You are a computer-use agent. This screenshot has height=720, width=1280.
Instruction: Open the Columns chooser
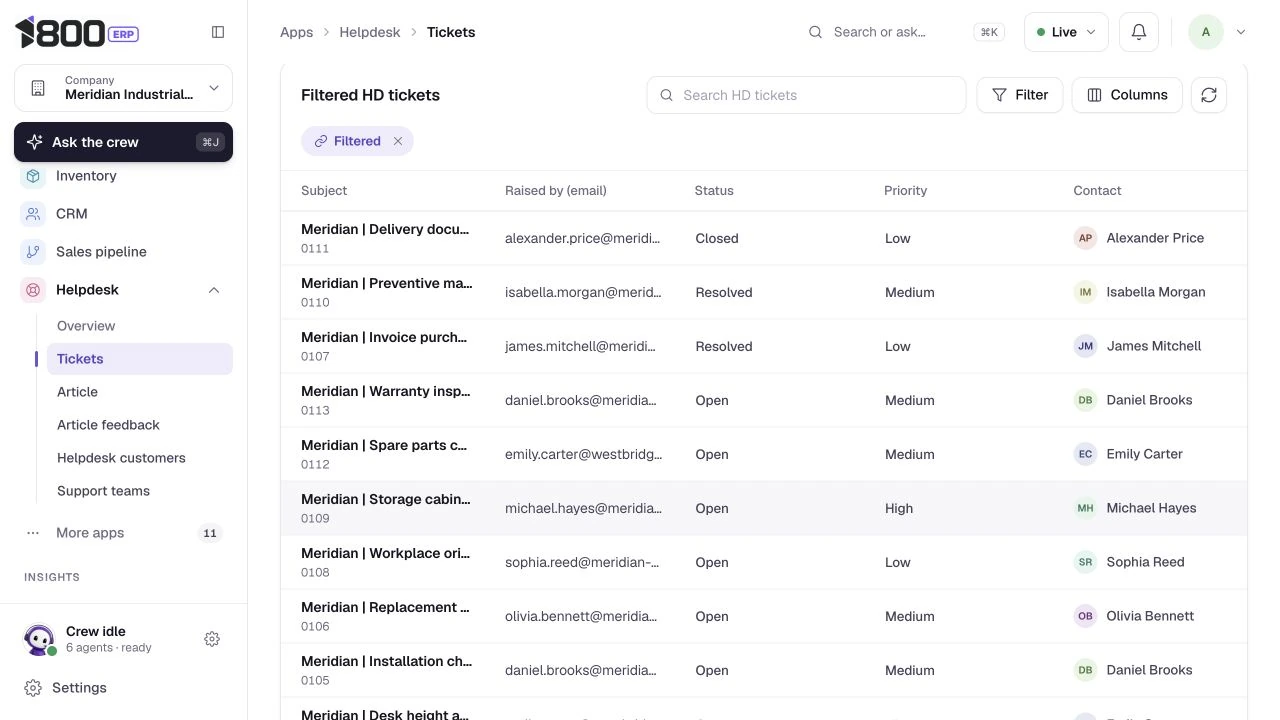[x=1127, y=95]
